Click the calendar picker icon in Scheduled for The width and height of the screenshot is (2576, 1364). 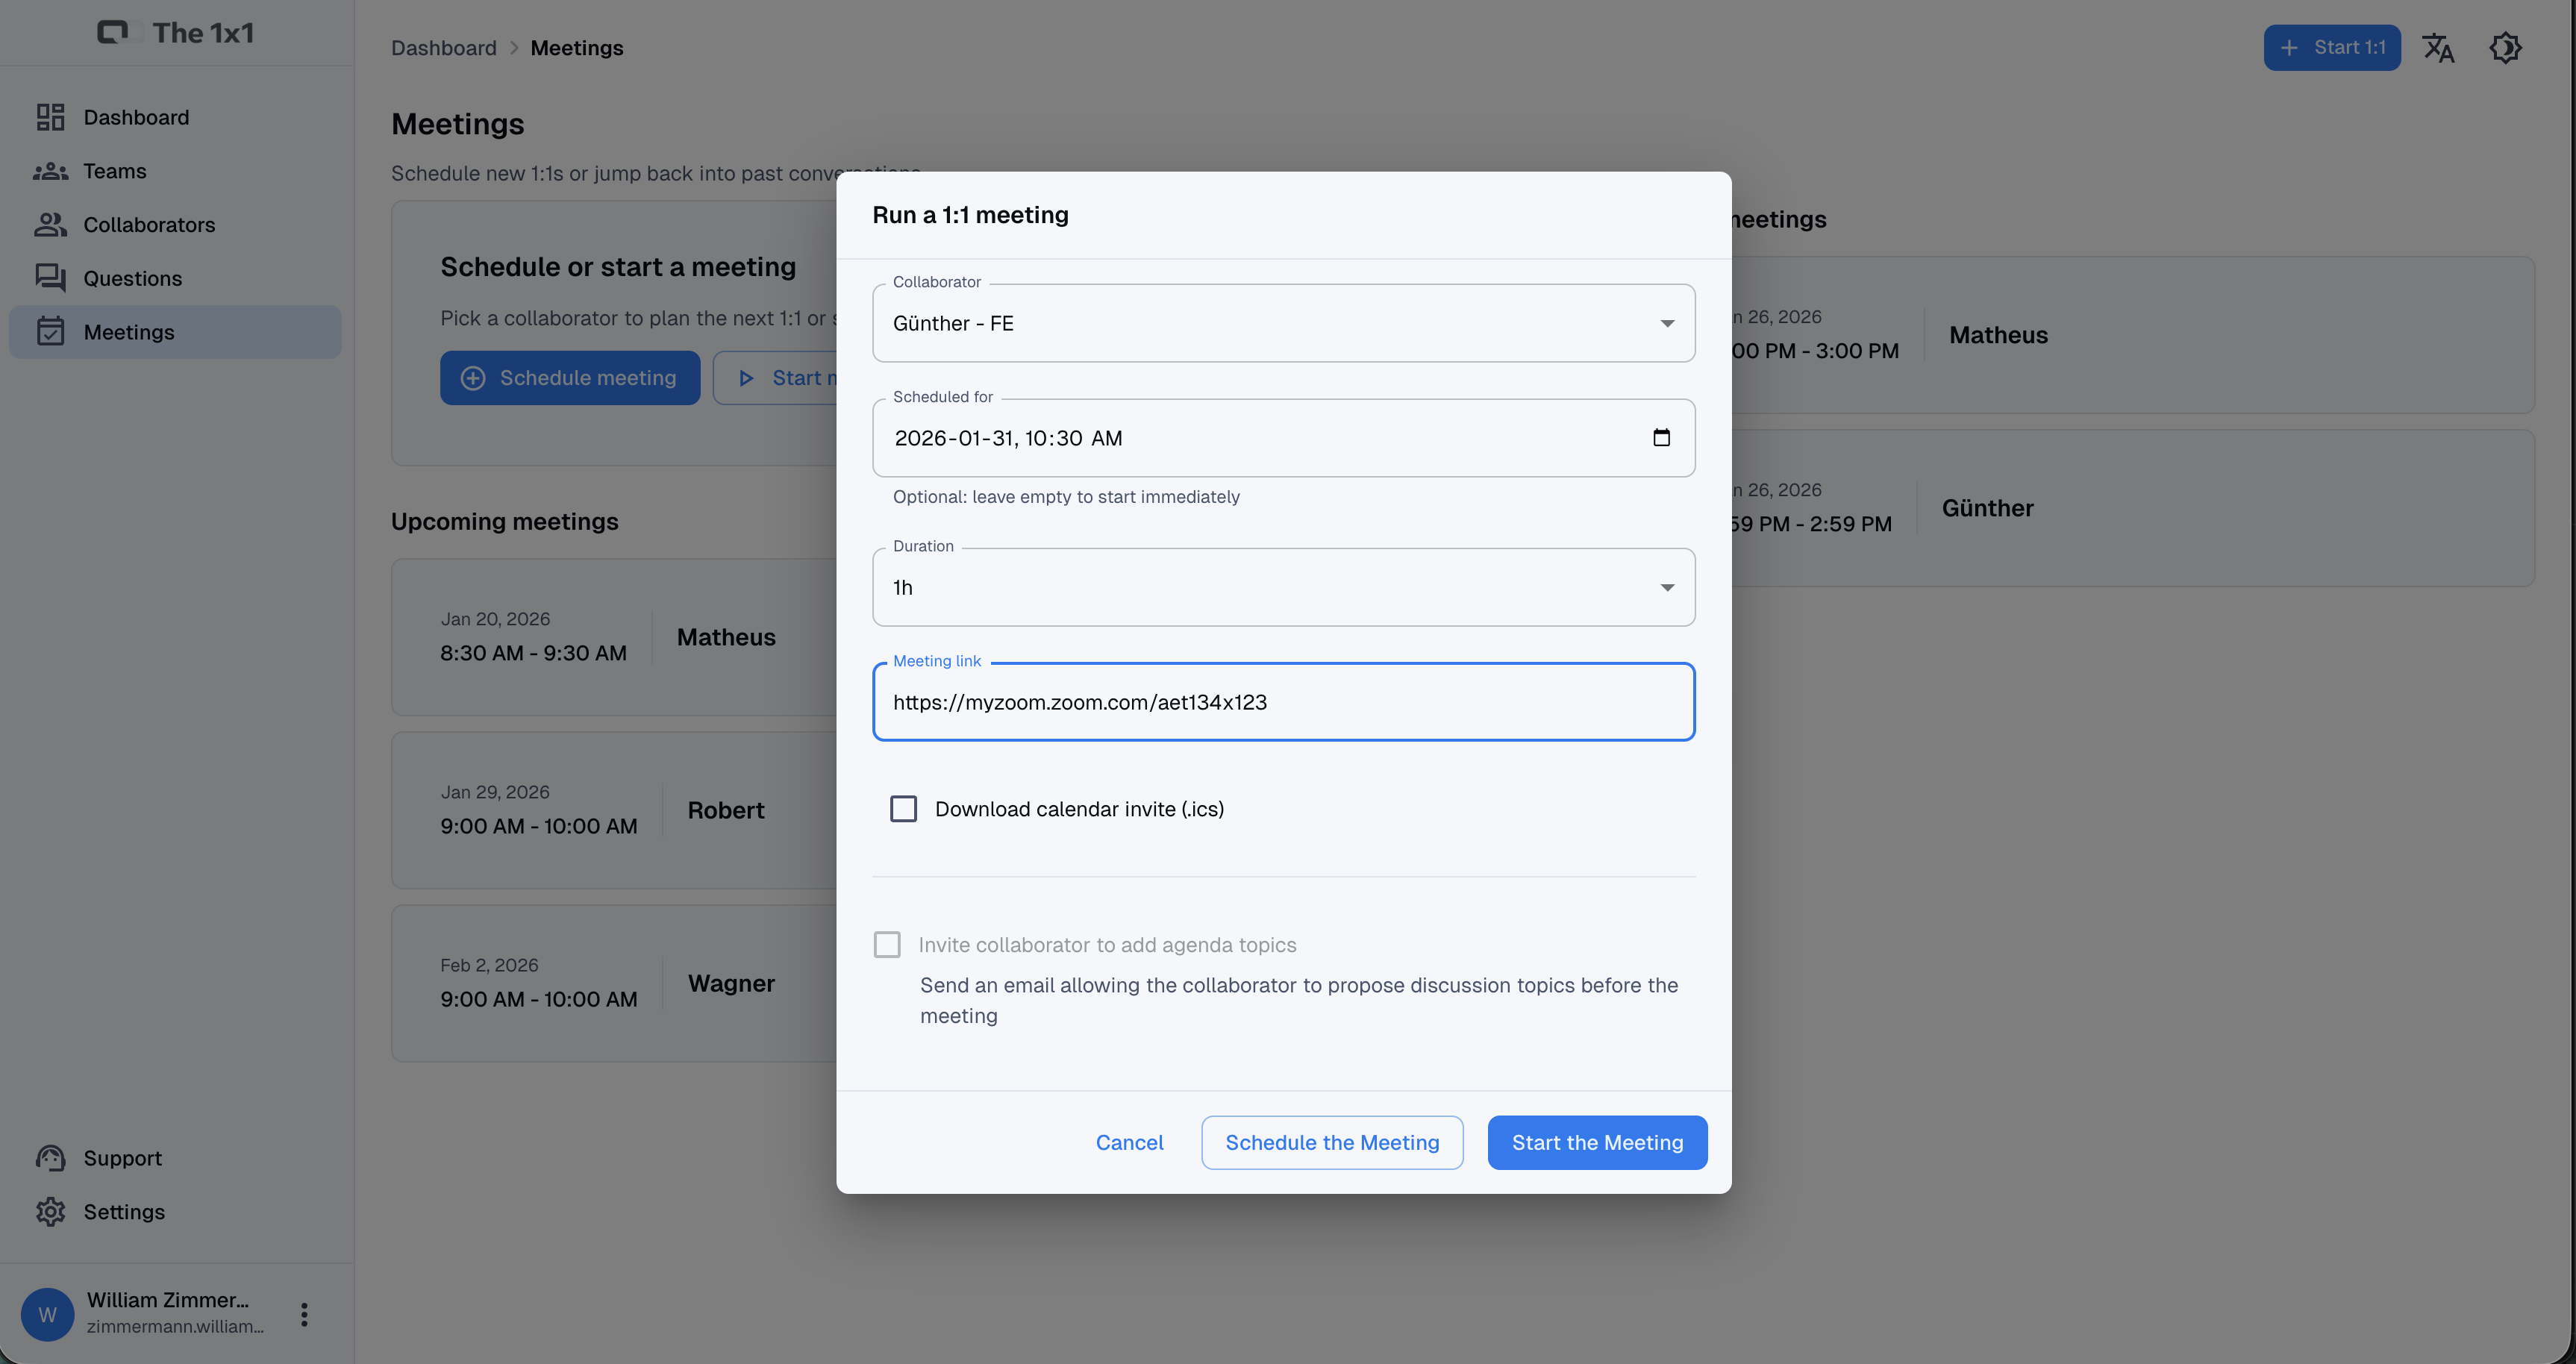[x=1661, y=438]
